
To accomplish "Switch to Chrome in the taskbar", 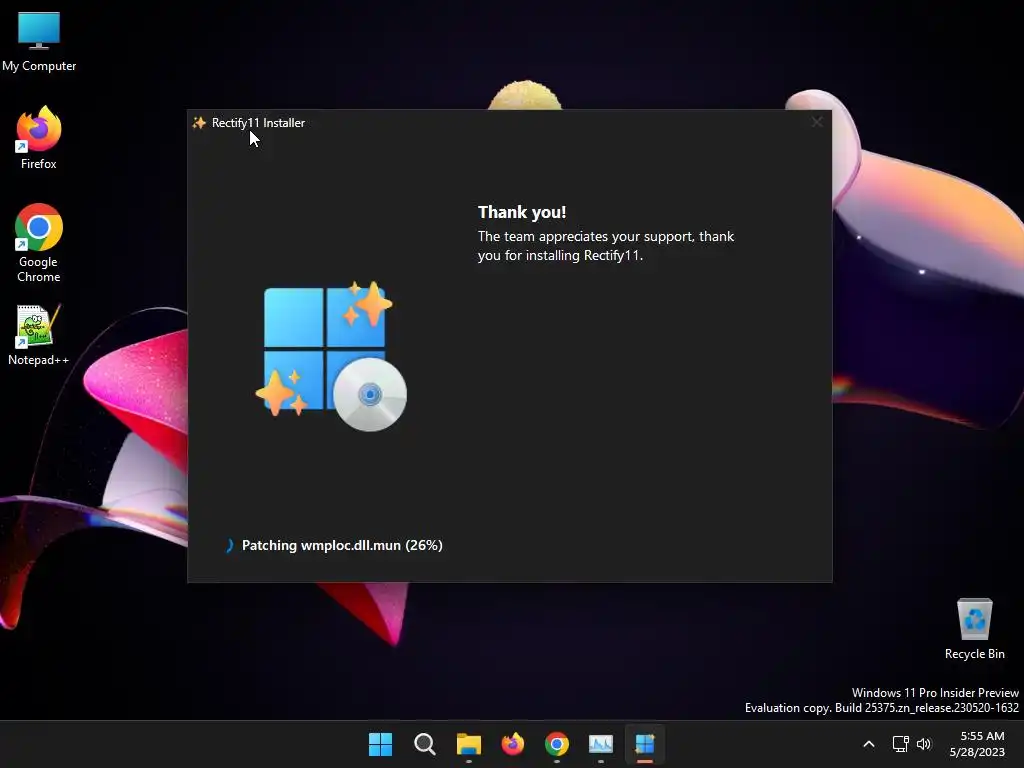I will point(556,744).
